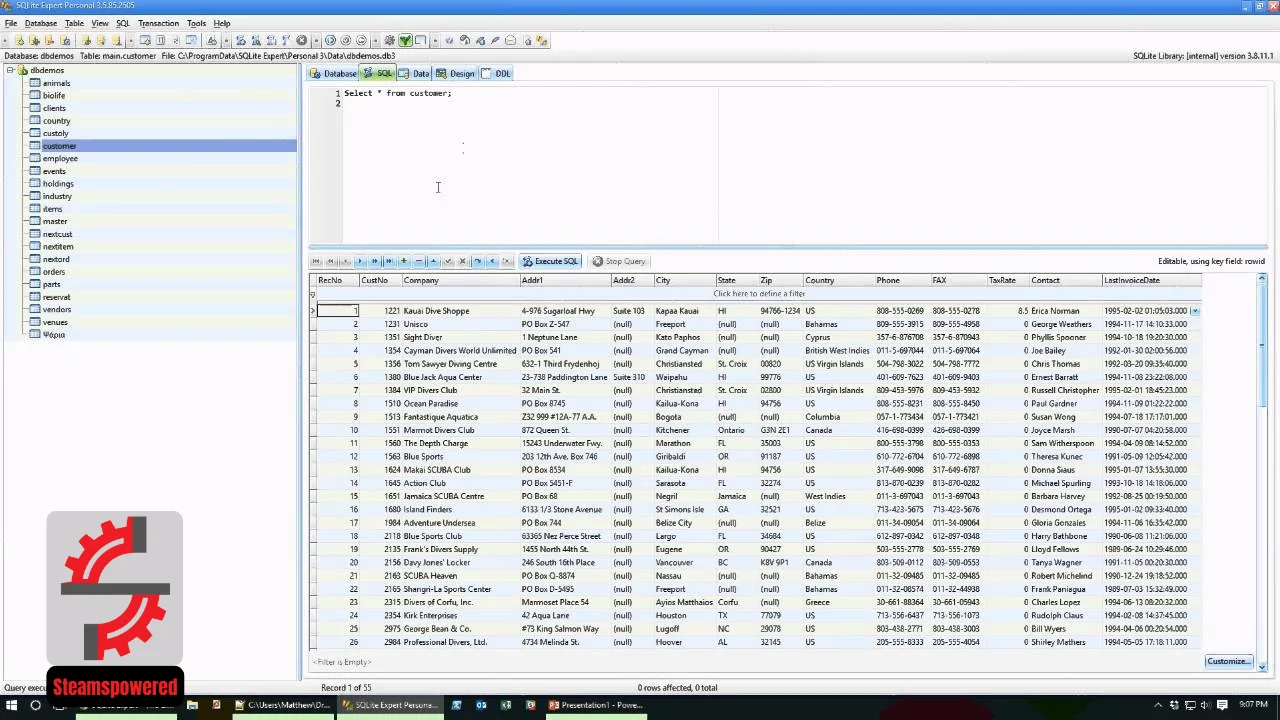The image size is (1280, 720).
Task: Open the dropdown in first row LastInvoiceDate cell
Action: (1195, 311)
